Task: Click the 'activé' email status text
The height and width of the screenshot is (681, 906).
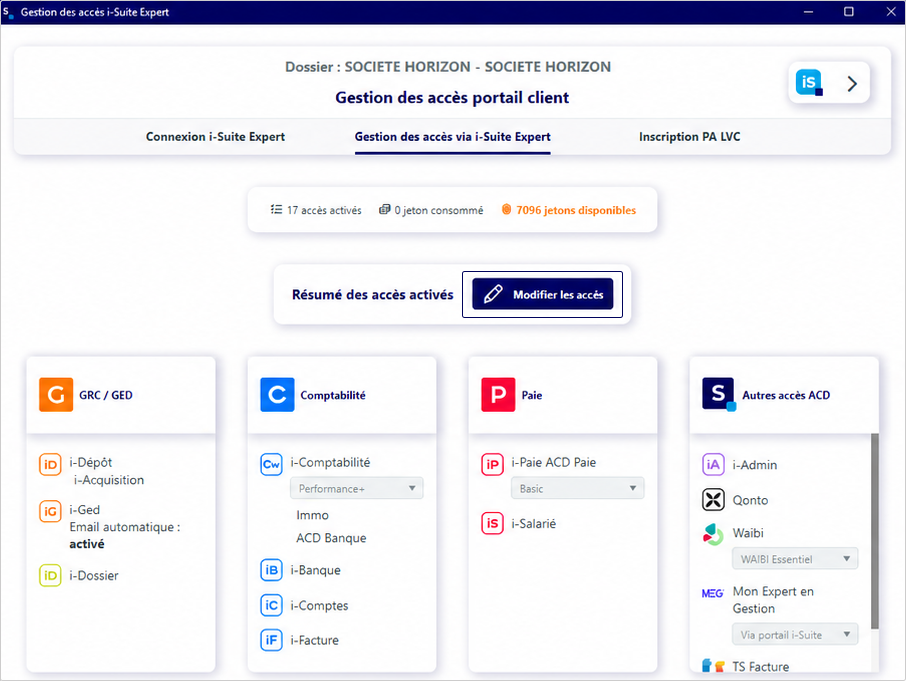Action: [87, 544]
